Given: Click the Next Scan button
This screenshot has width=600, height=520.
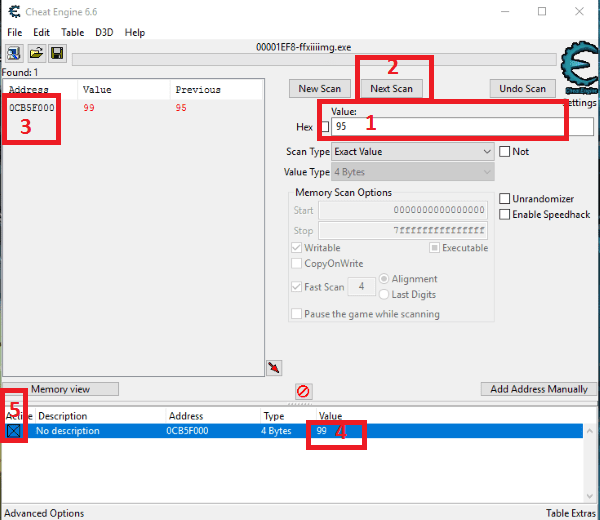Looking at the screenshot, I should coord(391,88).
